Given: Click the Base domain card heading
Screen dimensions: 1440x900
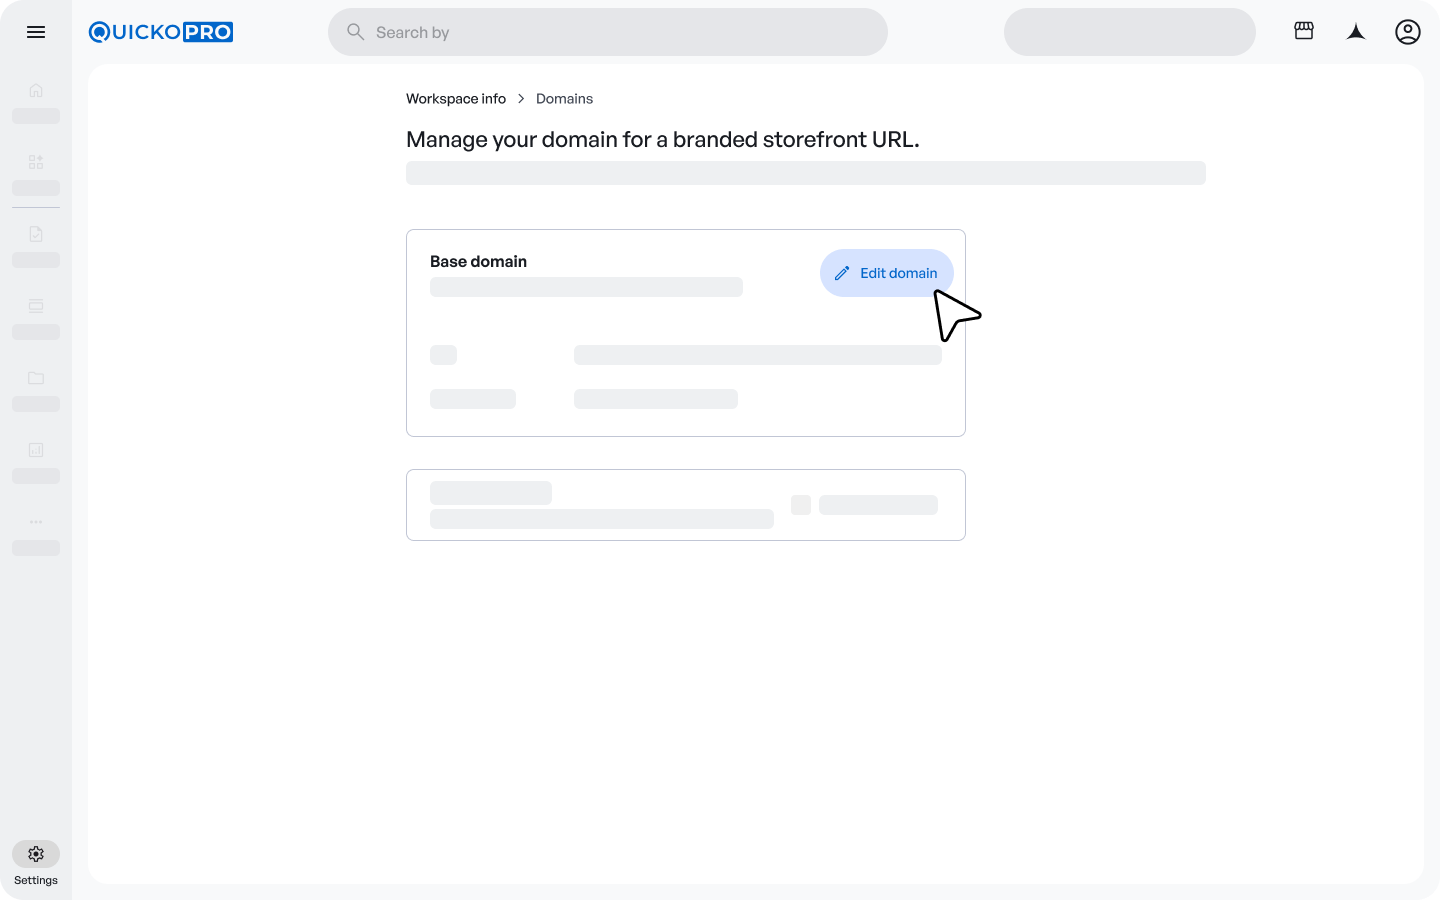Looking at the screenshot, I should [x=478, y=262].
